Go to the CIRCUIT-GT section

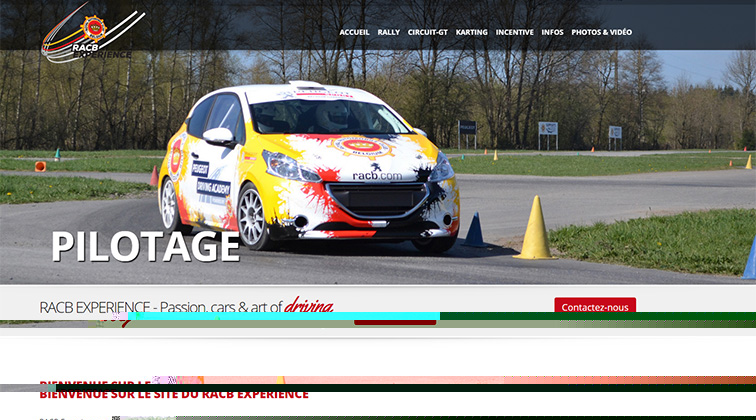pyautogui.click(x=428, y=32)
